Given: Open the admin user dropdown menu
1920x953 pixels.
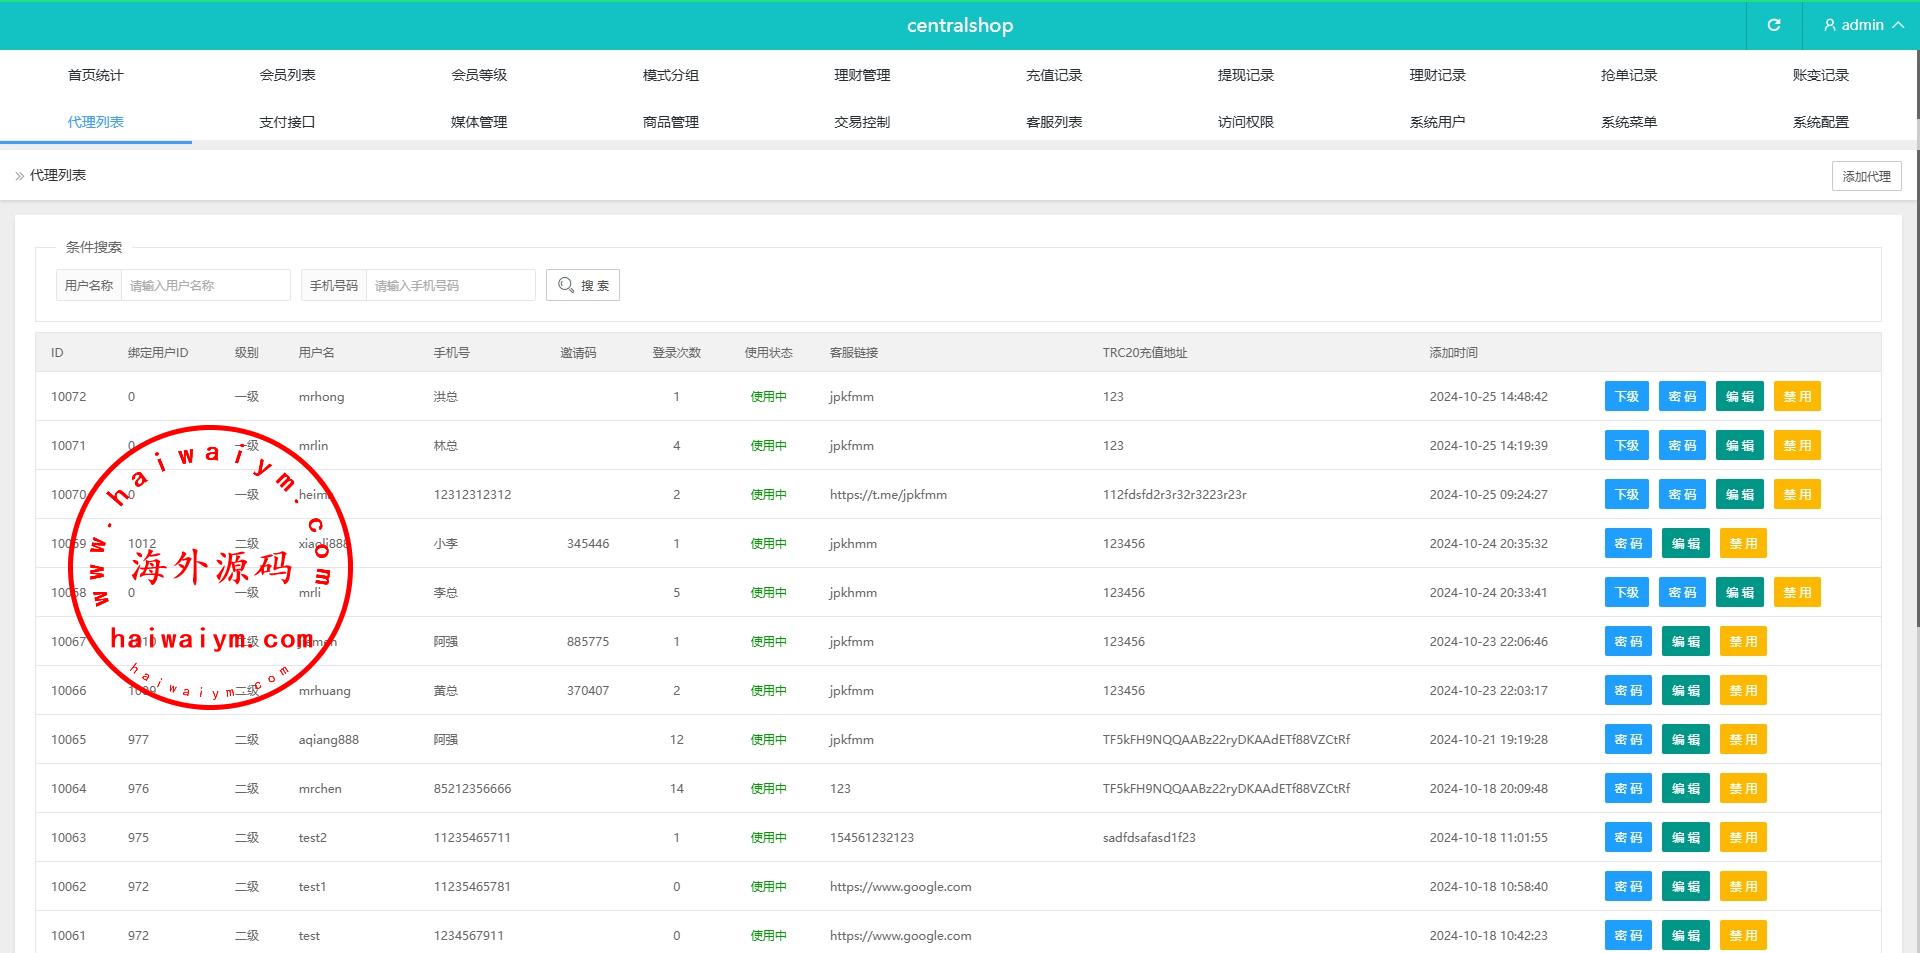Looking at the screenshot, I should (x=1862, y=25).
